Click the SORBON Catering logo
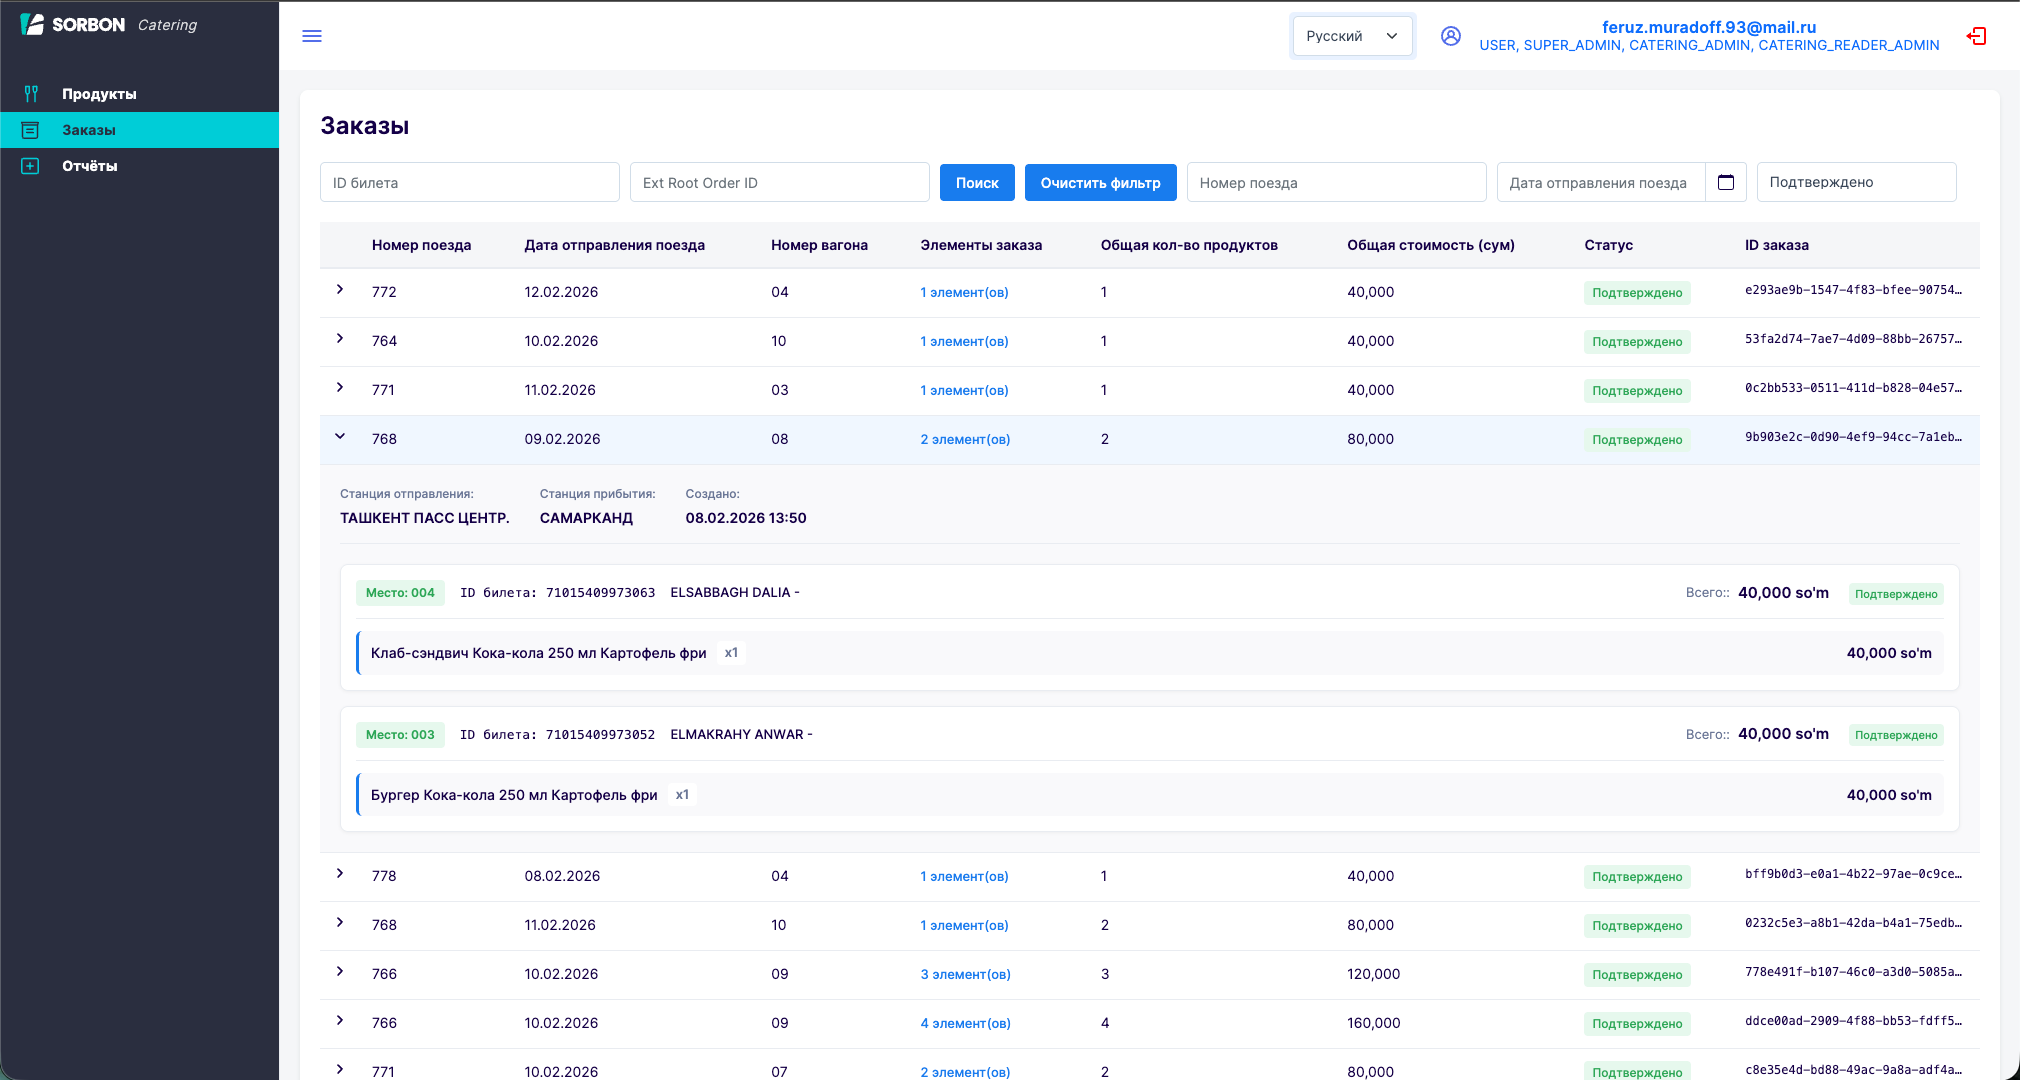The width and height of the screenshot is (2020, 1080). pos(103,24)
